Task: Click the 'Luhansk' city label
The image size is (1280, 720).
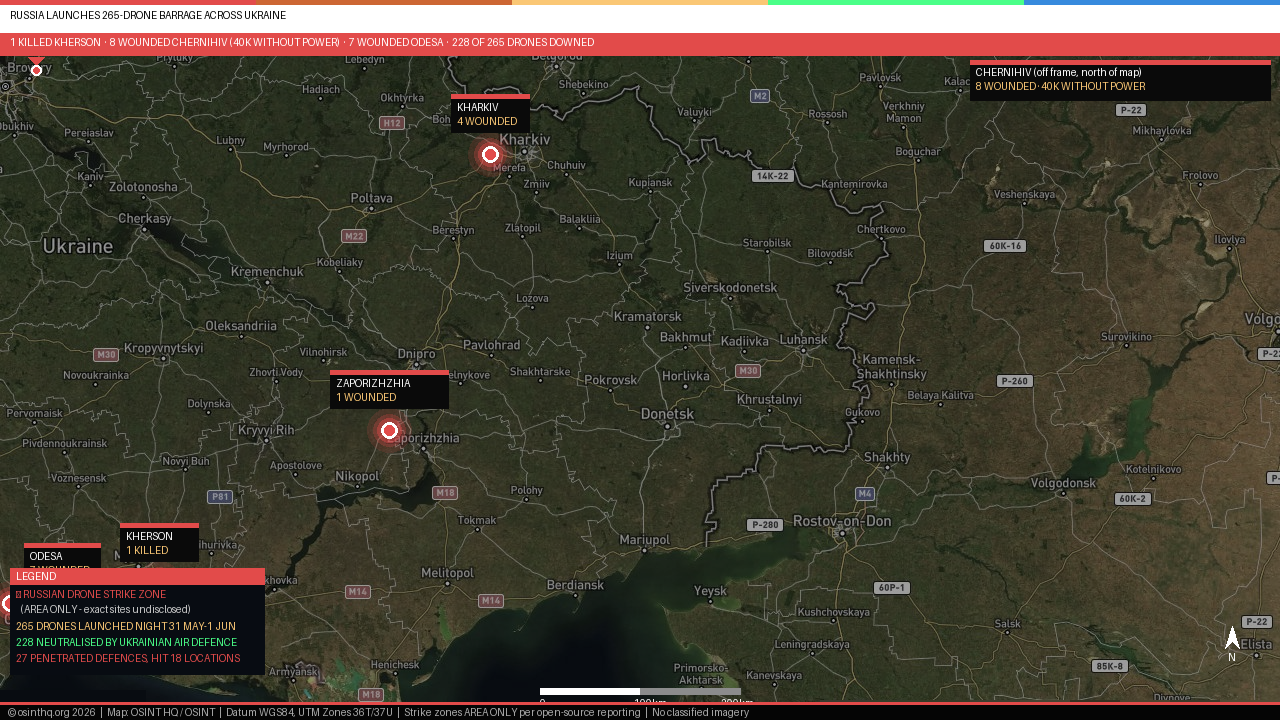Action: click(x=804, y=340)
